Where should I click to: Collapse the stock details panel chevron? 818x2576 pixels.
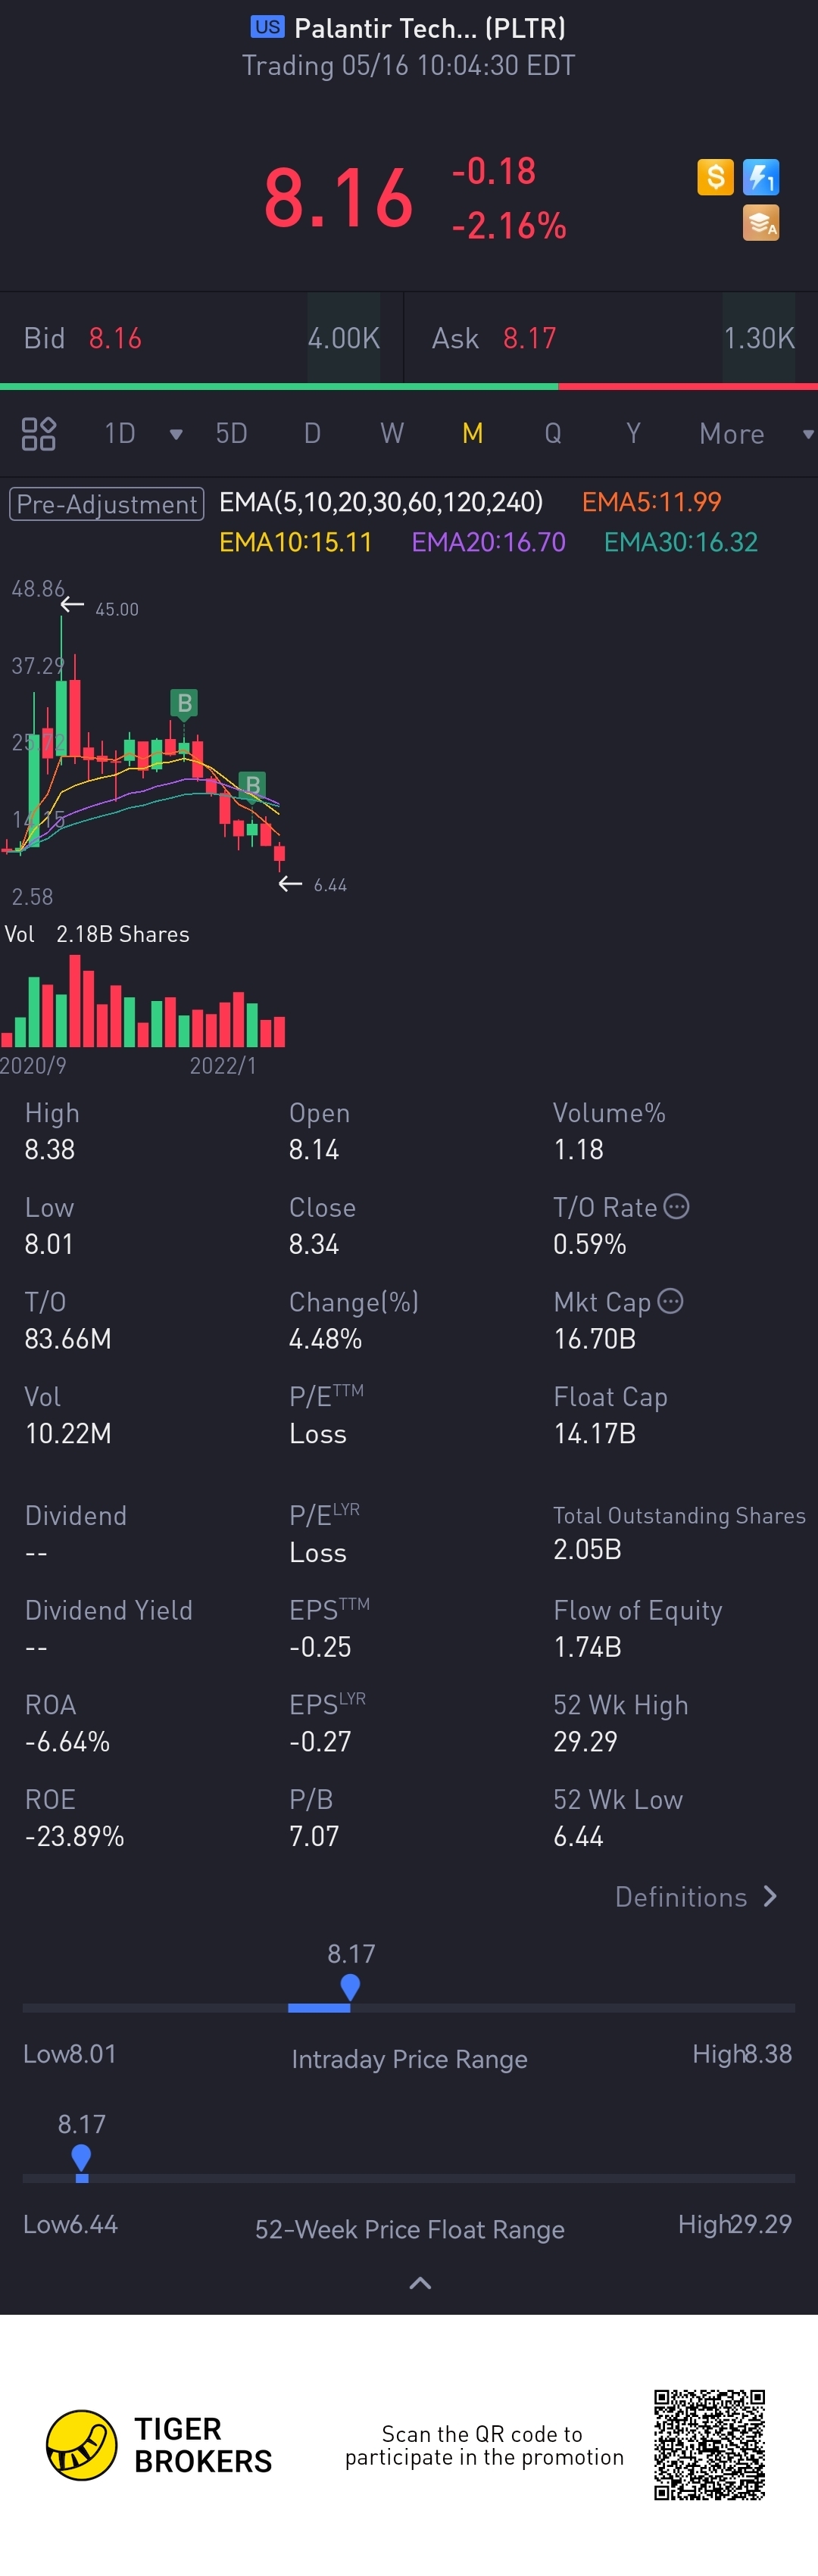coord(421,2283)
